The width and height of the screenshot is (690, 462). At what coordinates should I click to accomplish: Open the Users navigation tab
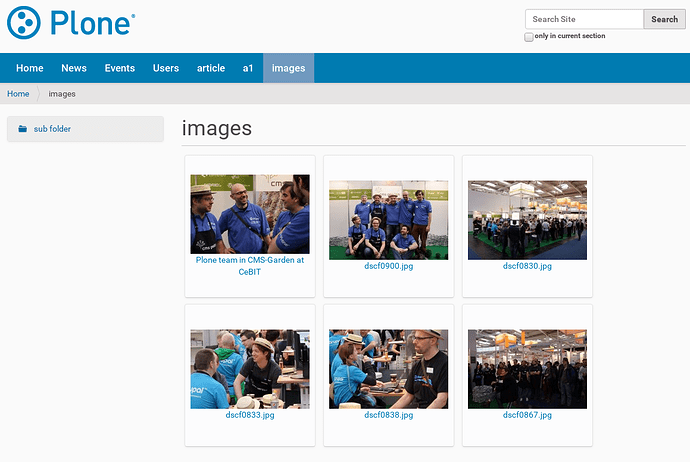(x=166, y=68)
